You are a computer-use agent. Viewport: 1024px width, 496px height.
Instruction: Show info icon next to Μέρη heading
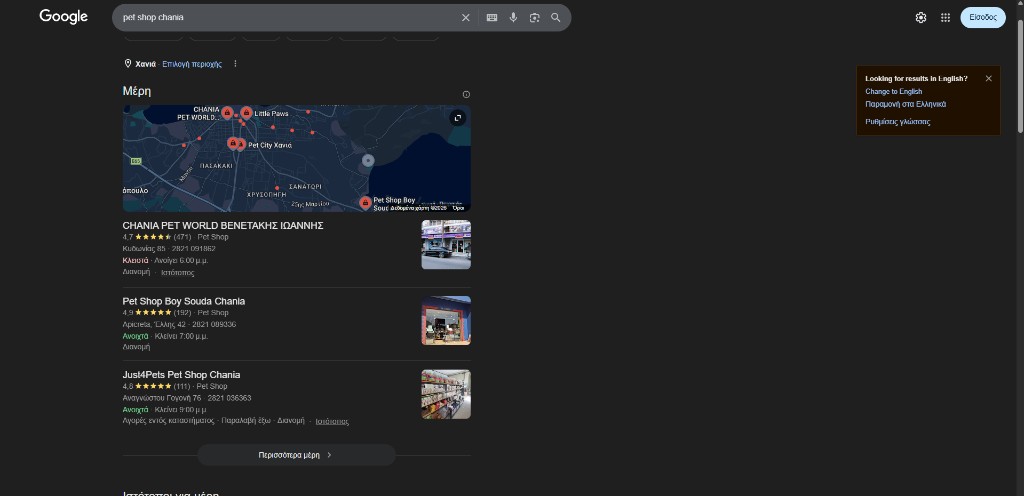pos(466,95)
